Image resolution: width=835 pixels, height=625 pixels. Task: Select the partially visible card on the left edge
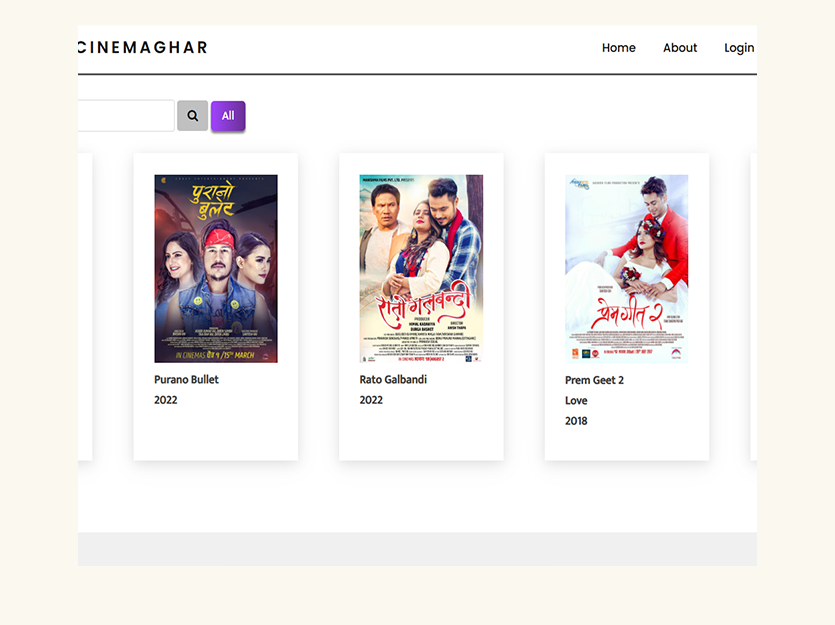(85, 307)
